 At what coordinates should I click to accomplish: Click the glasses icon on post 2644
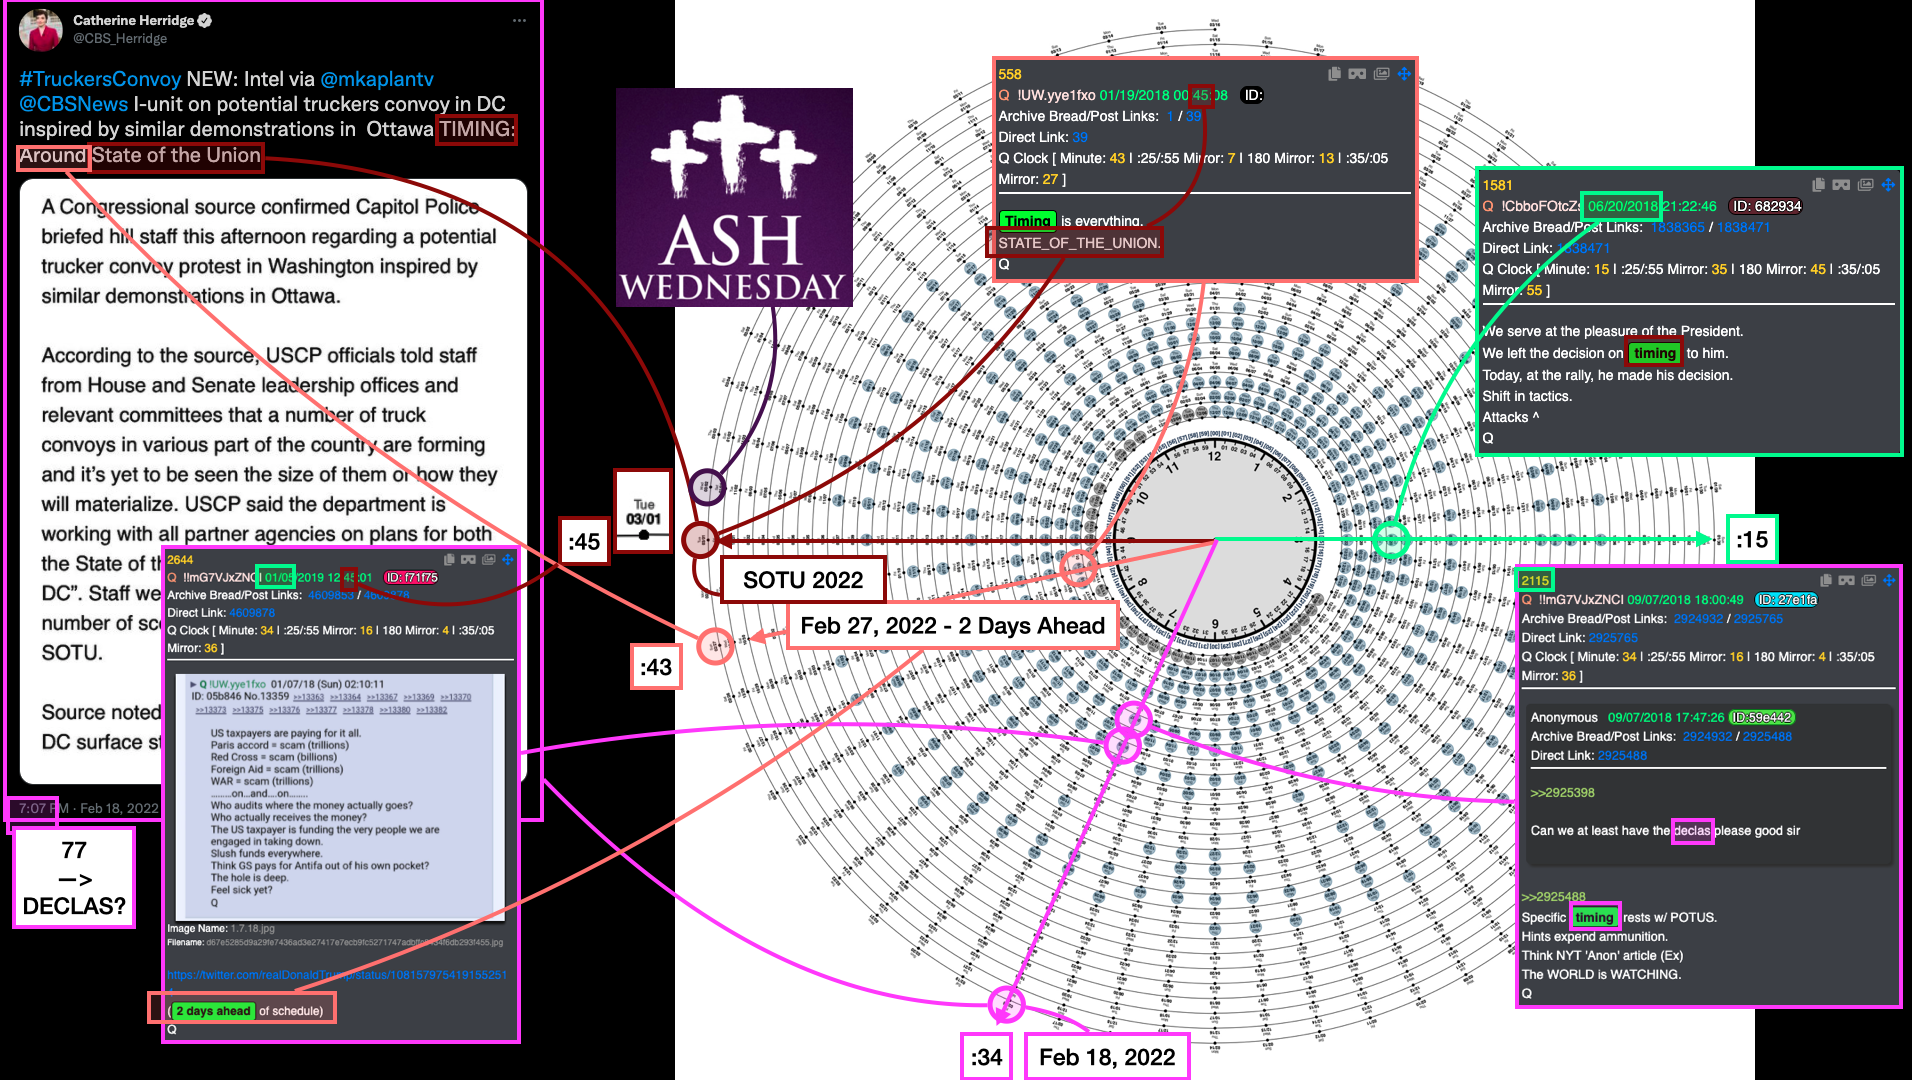tap(469, 560)
